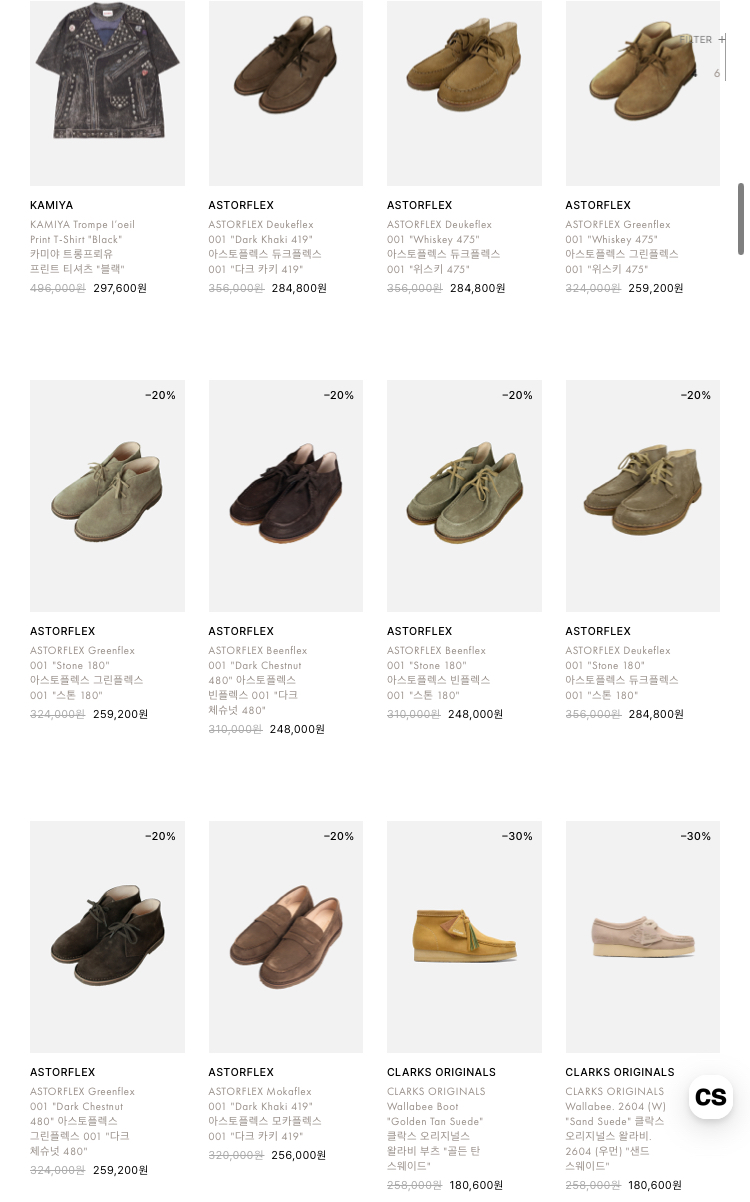
Task: Open ASTORFLEX Deukeflex Whiskey 475 product title
Action: (x=443, y=247)
